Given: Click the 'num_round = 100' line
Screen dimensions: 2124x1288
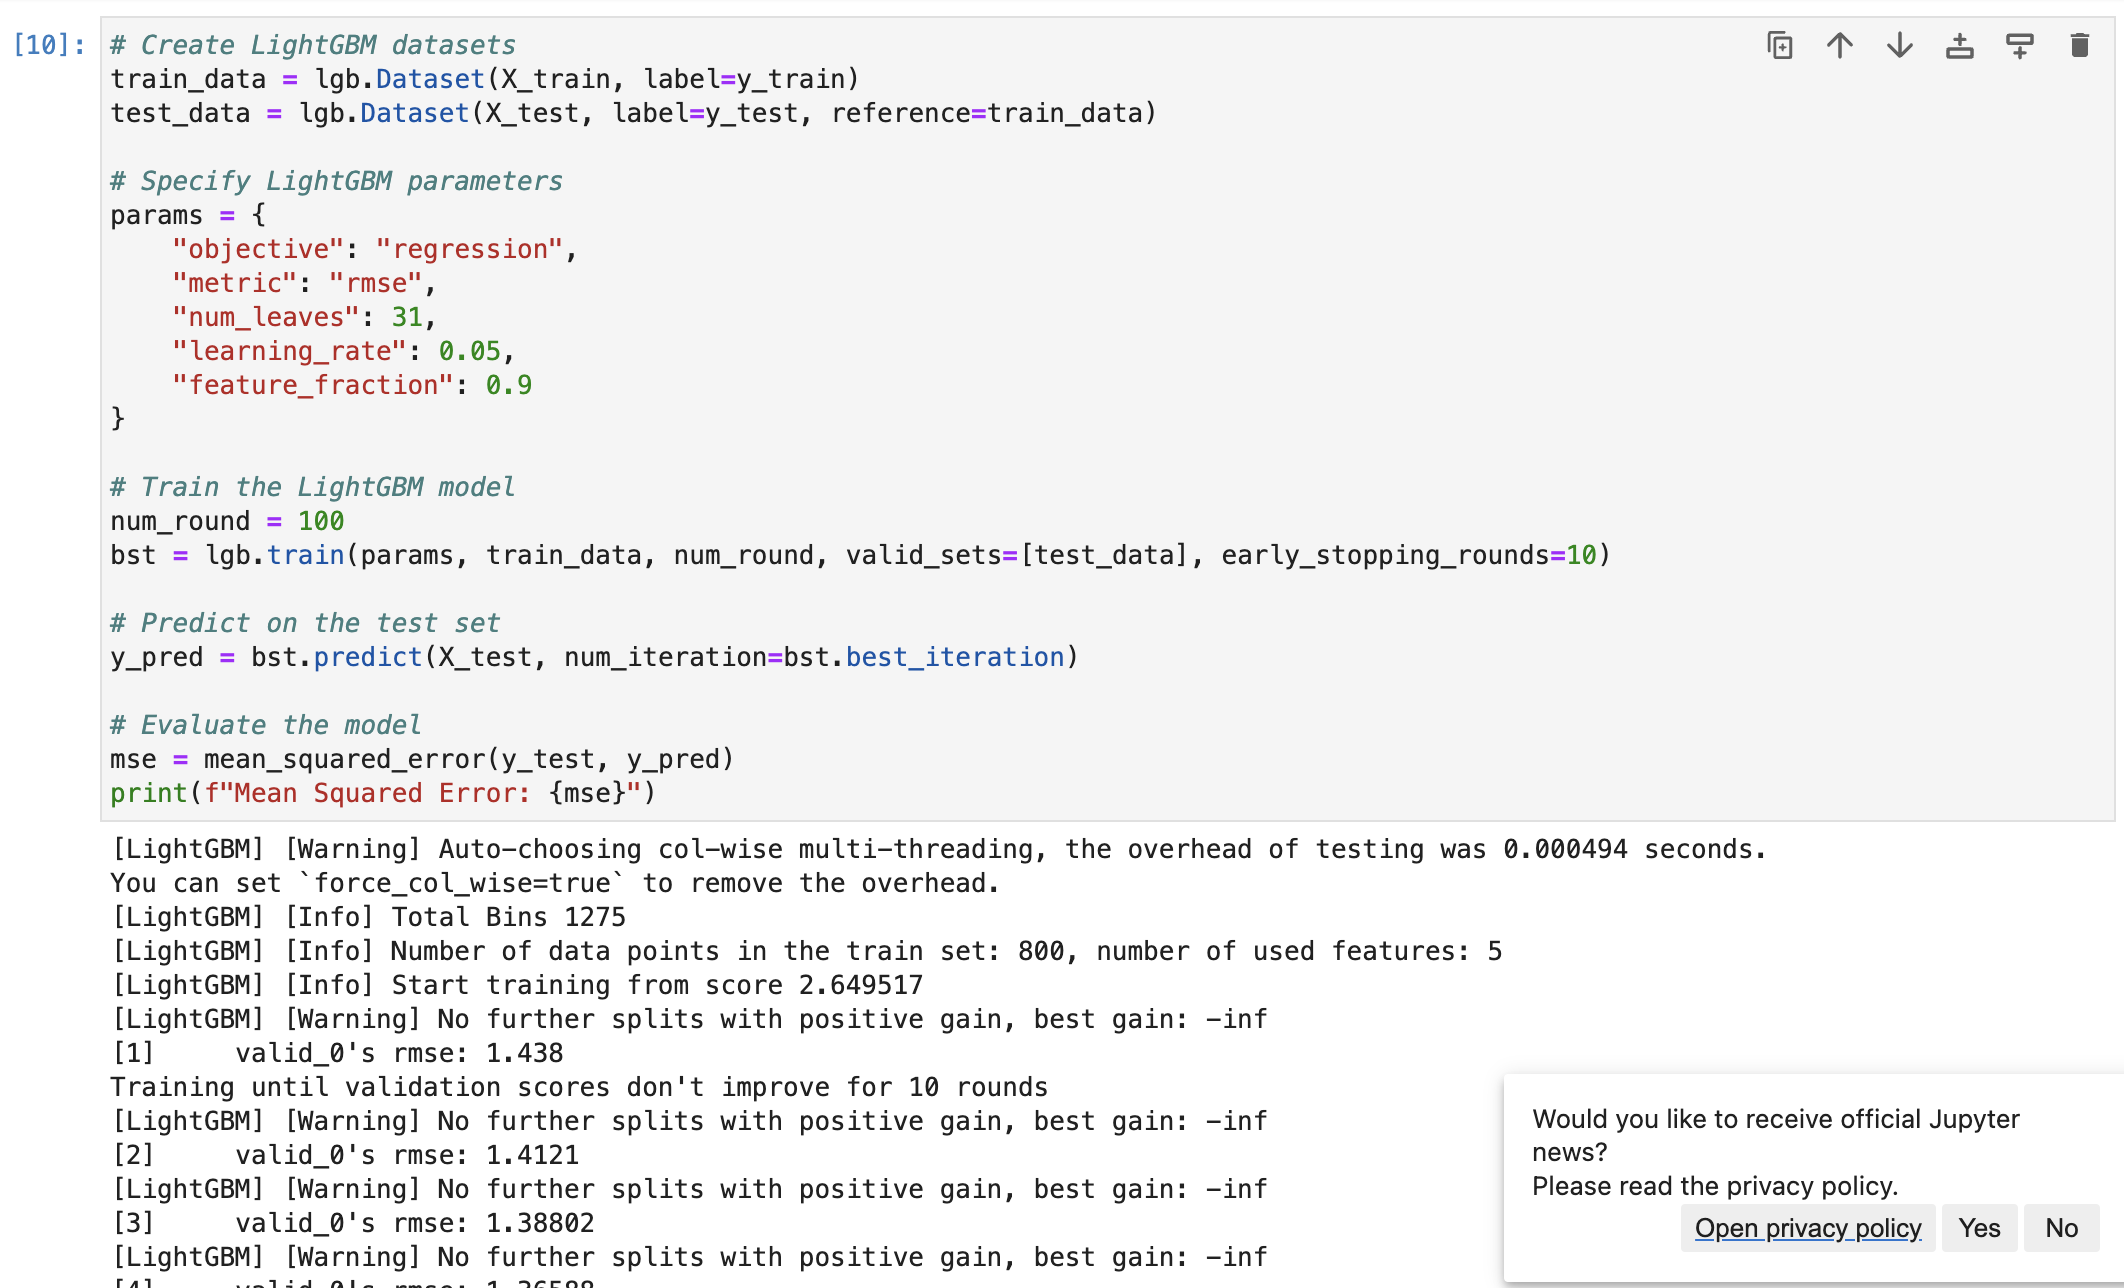Looking at the screenshot, I should pyautogui.click(x=227, y=521).
